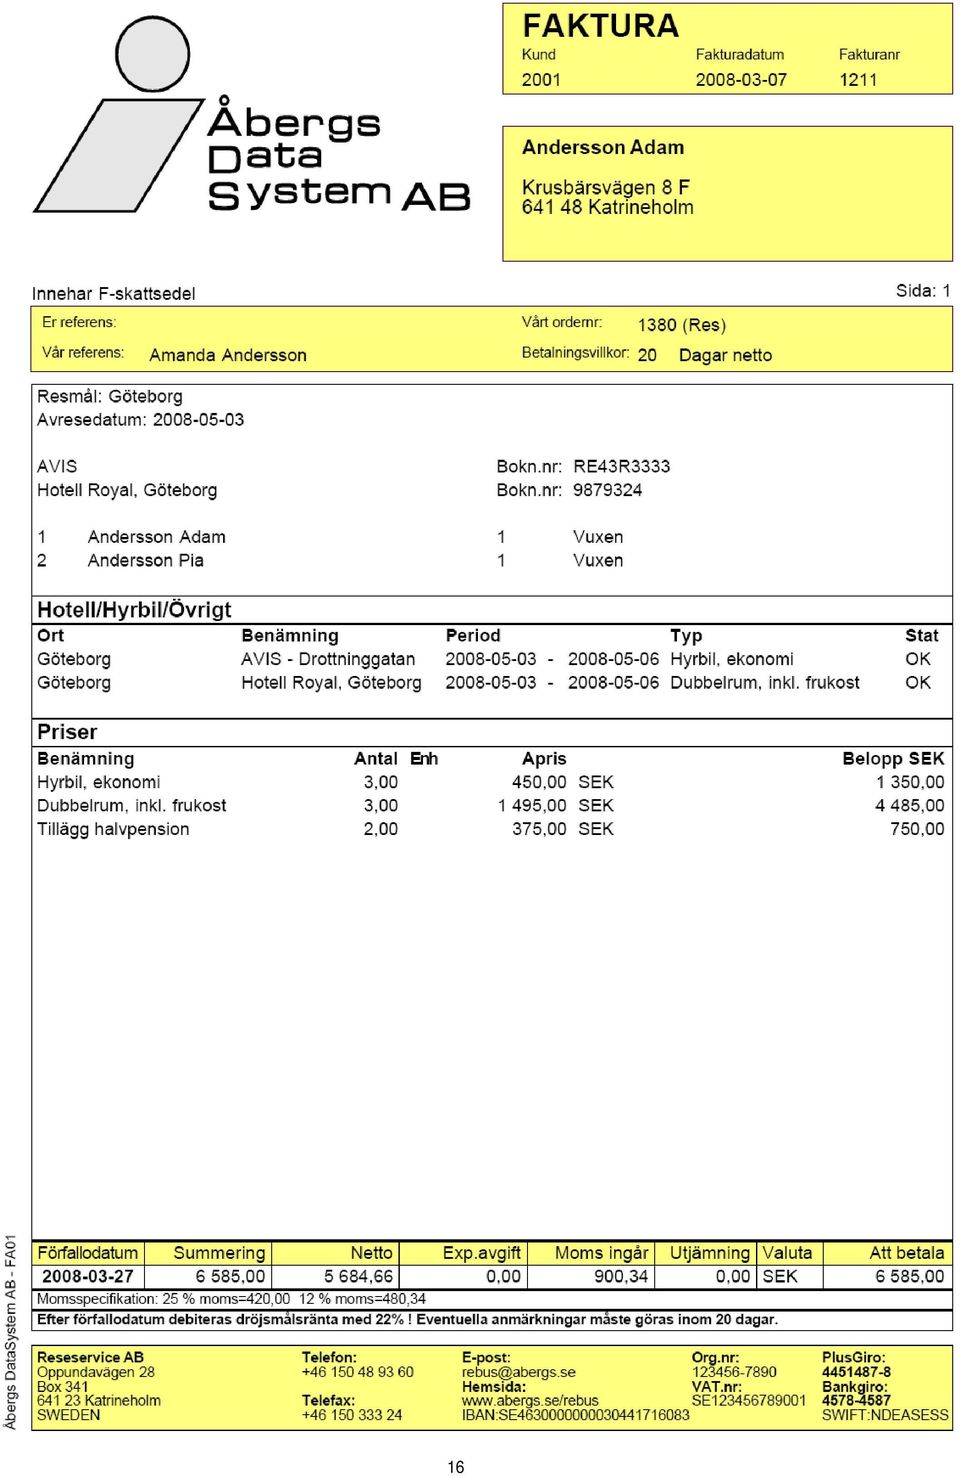The width and height of the screenshot is (960, 1476).
Task: Click unit price 1 495,00
Action: [x=532, y=806]
